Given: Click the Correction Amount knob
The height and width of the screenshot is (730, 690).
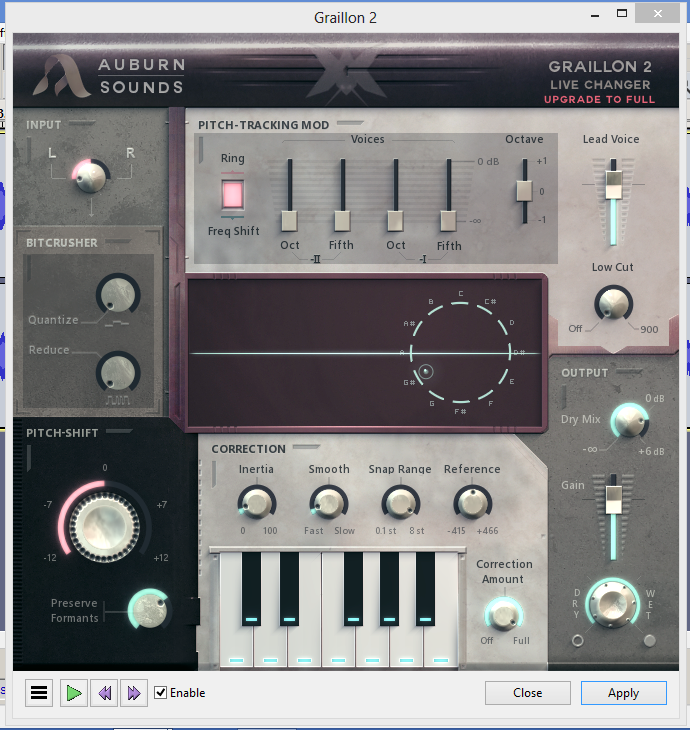Looking at the screenshot, I should (x=504, y=614).
